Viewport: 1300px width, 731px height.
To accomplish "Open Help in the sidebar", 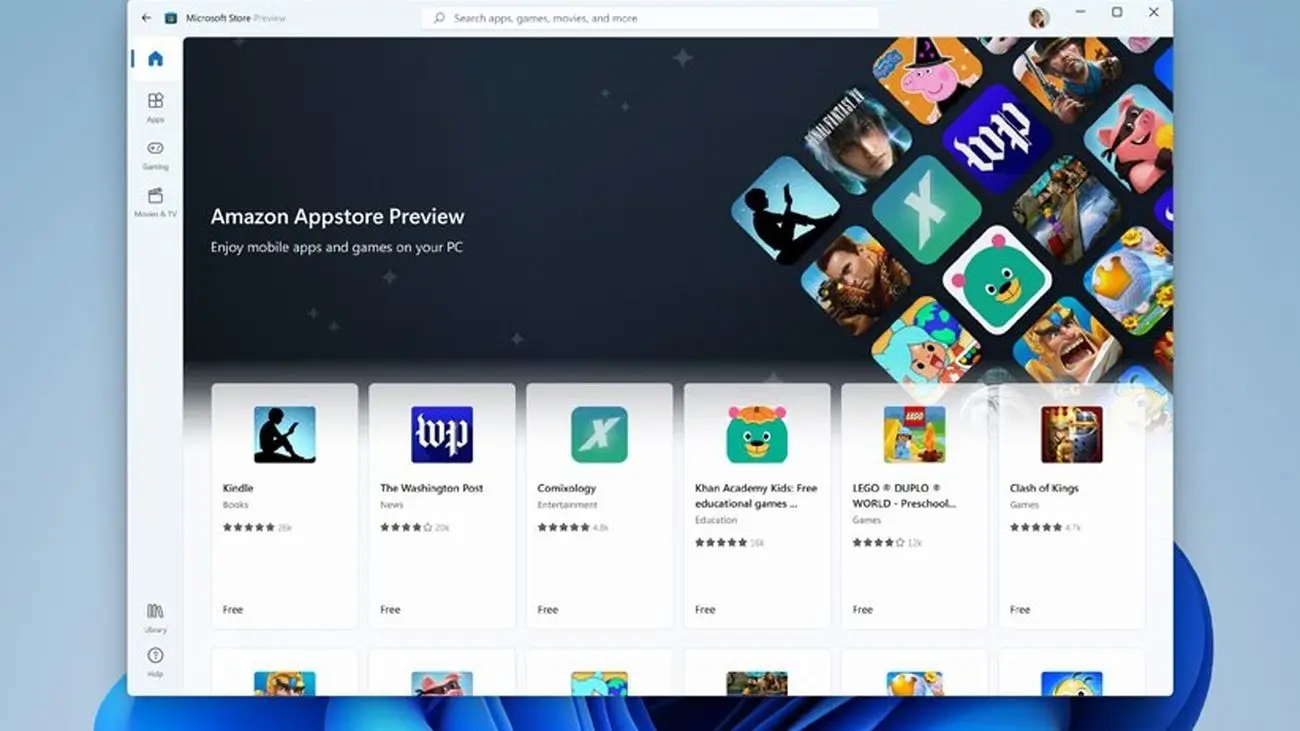I will pos(155,662).
